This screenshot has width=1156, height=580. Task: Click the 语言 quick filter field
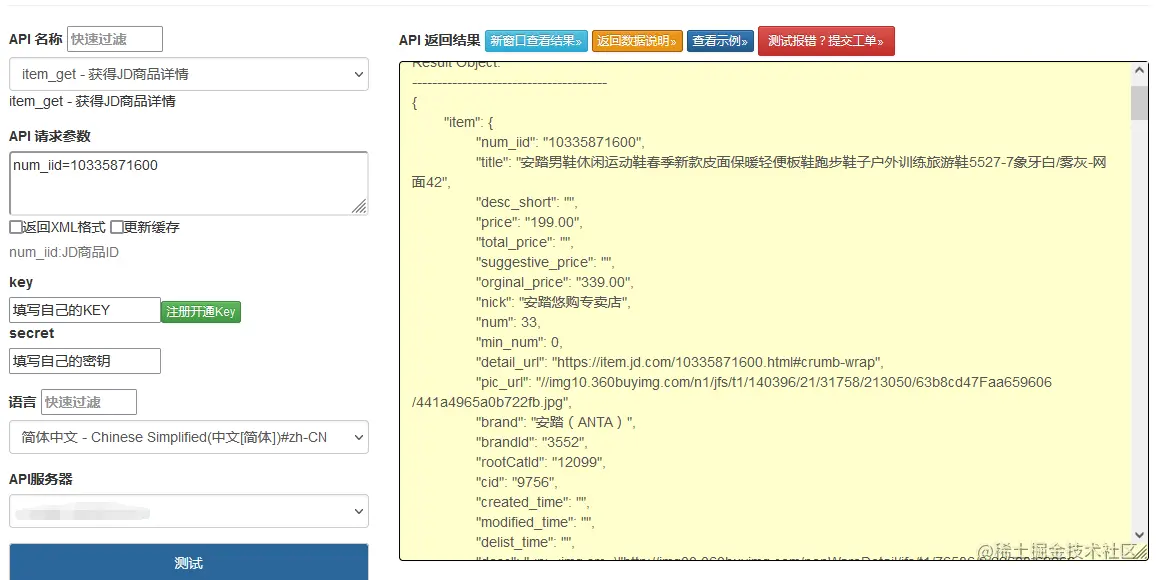point(88,402)
